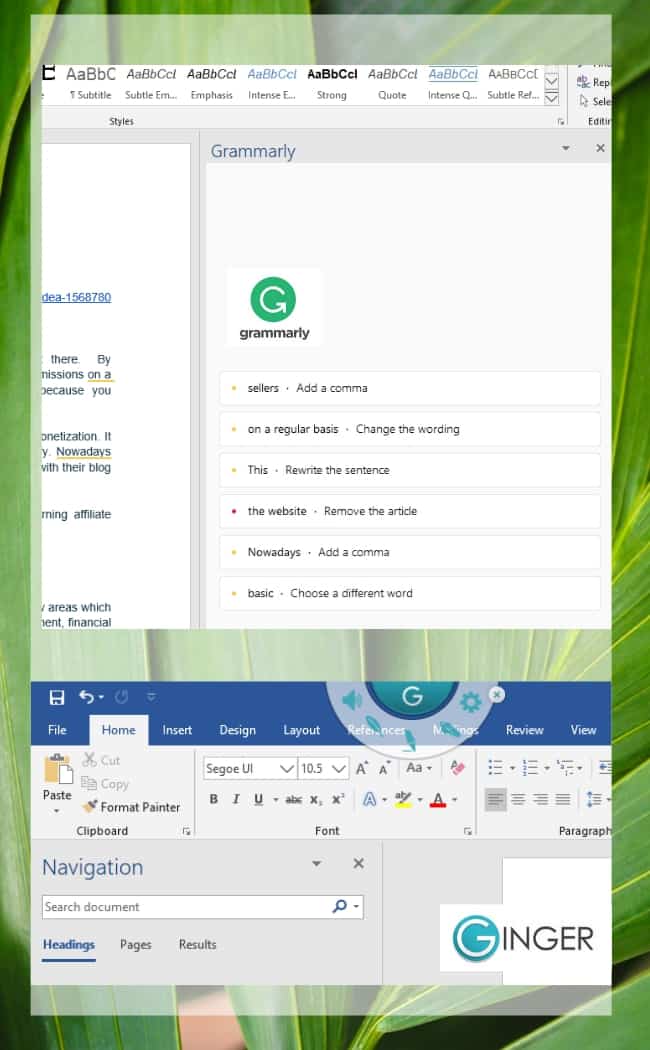The height and width of the screenshot is (1050, 650).
Task: Click the Ginger G center button
Action: (412, 696)
